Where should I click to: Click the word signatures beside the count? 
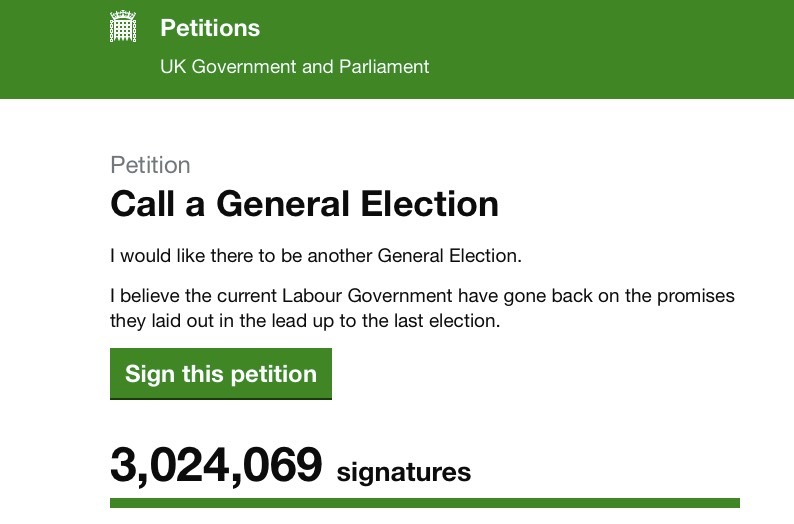[x=404, y=471]
